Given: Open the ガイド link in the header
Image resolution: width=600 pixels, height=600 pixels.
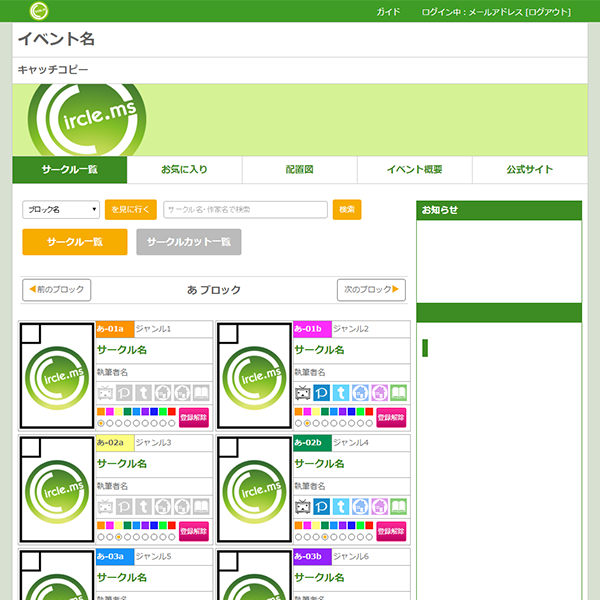Looking at the screenshot, I should 388,12.
